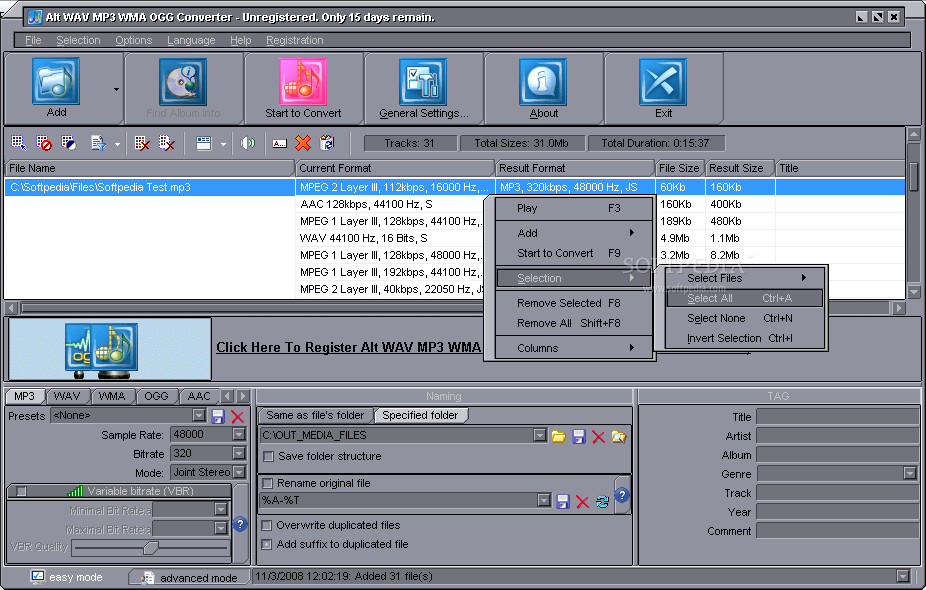Click the Add files toolbar icon
Viewport: 926px width, 590px height.
click(56, 82)
